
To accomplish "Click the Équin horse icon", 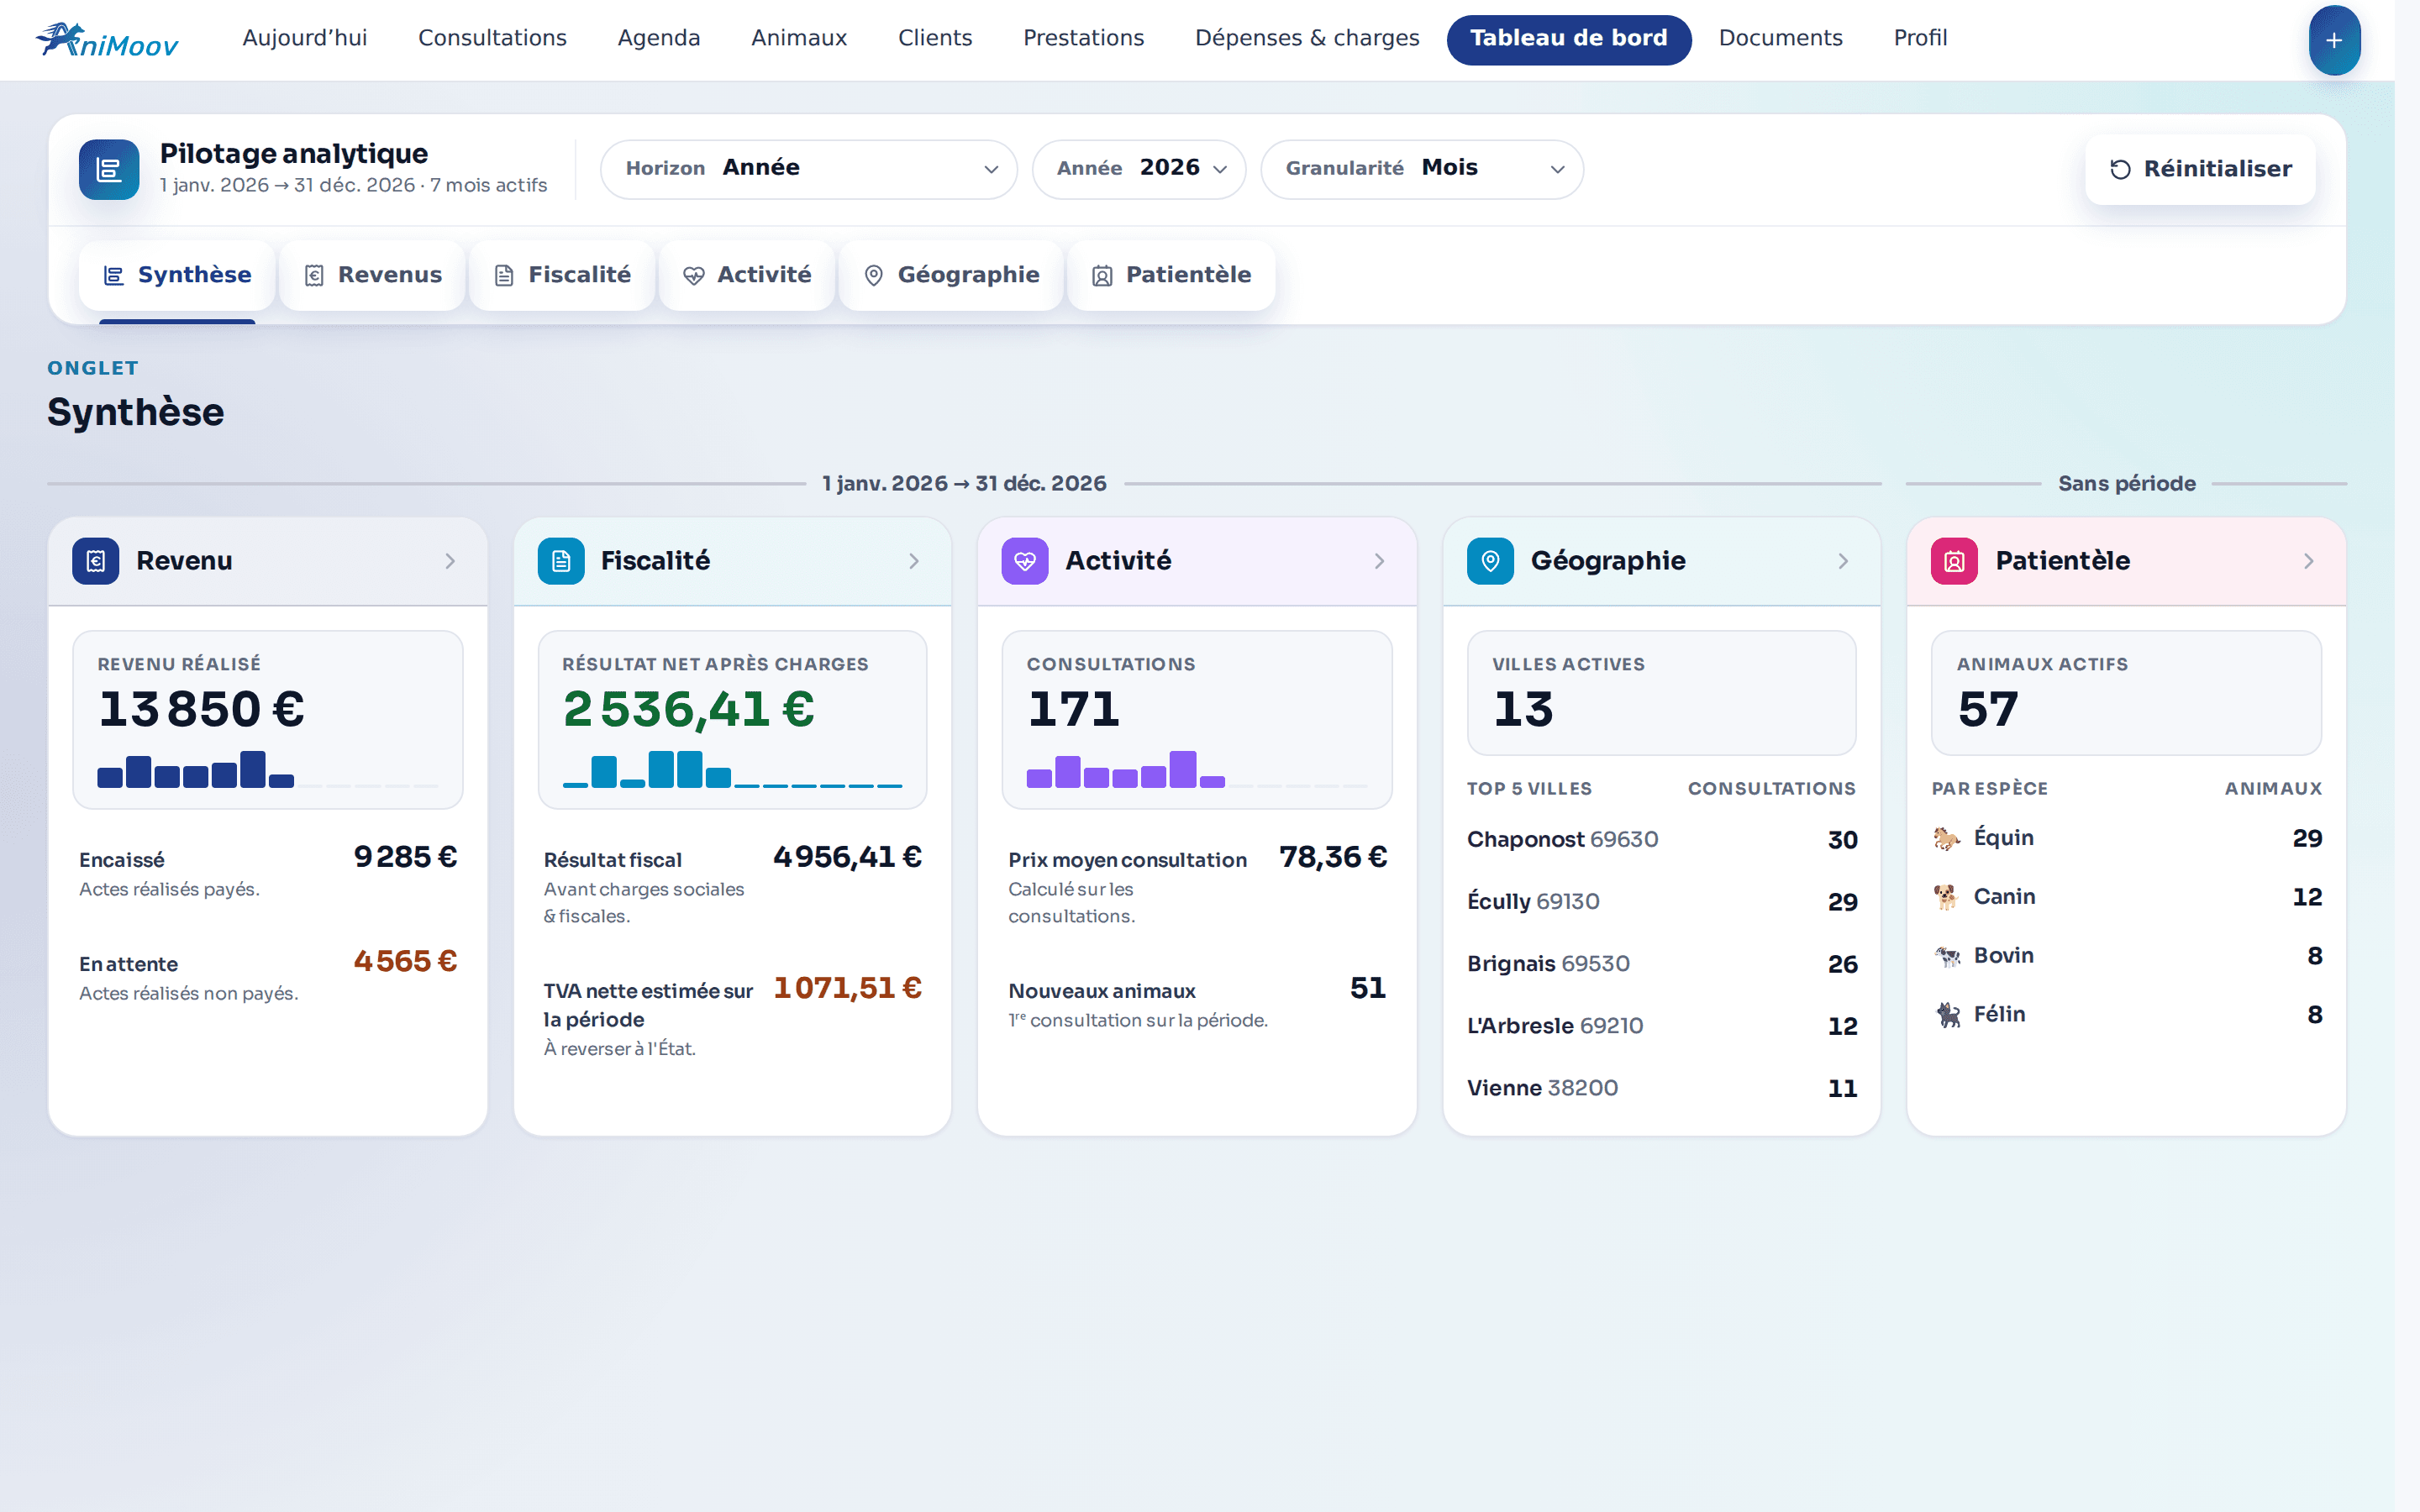I will [x=1946, y=838].
